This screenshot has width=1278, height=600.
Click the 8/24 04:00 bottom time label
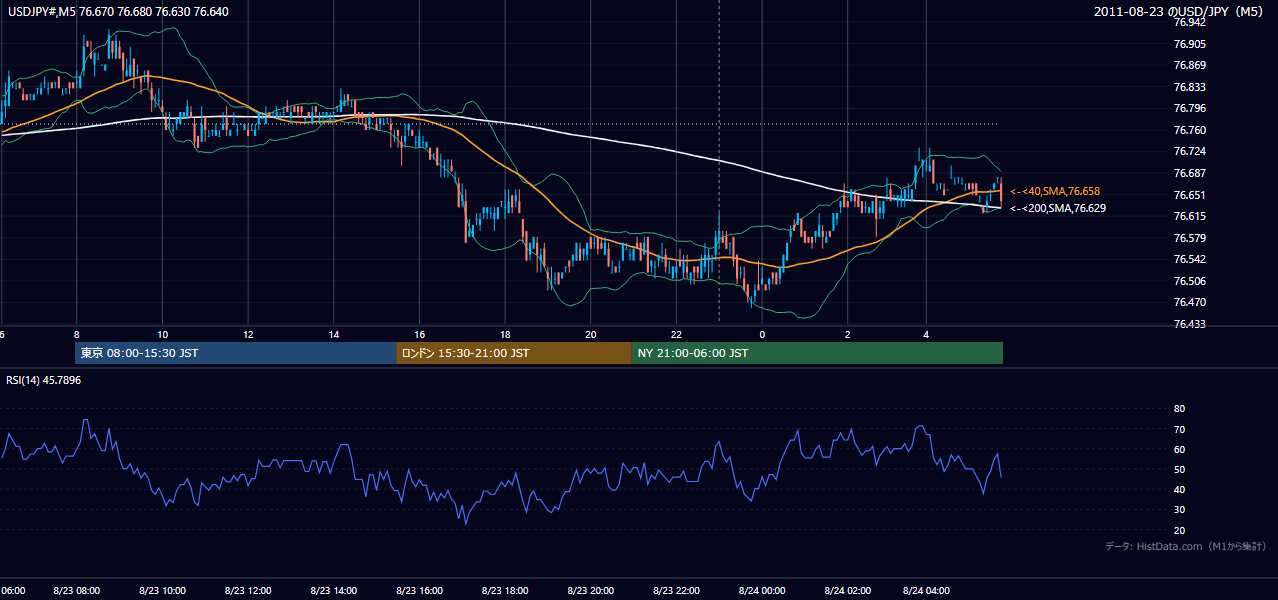point(926,590)
